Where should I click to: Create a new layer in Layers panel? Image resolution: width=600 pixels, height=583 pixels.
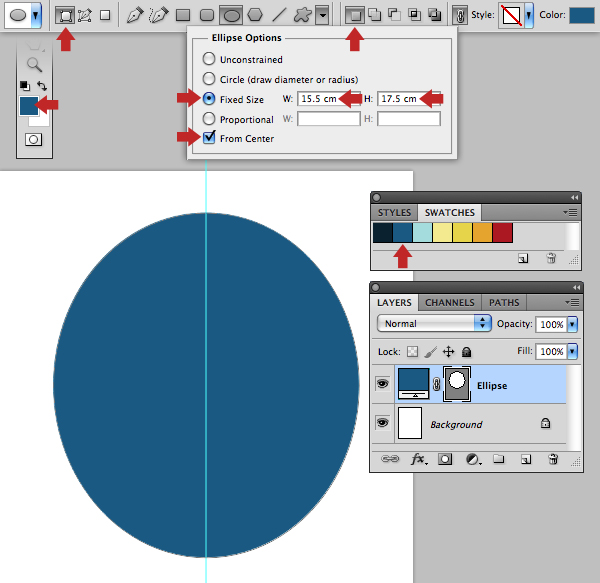pos(526,459)
